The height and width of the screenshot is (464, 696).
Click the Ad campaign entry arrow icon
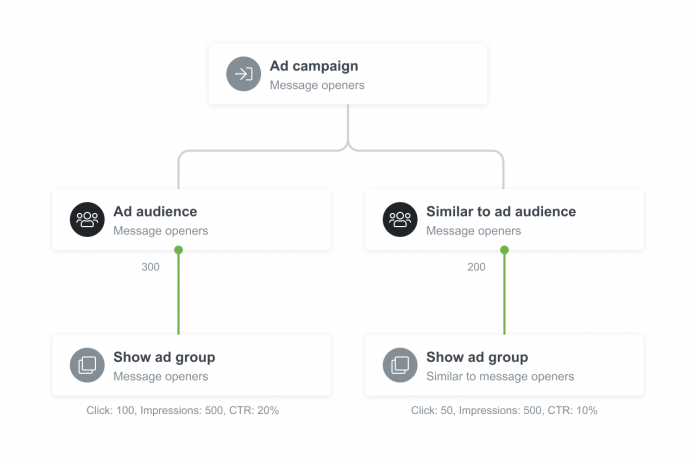pyautogui.click(x=243, y=74)
